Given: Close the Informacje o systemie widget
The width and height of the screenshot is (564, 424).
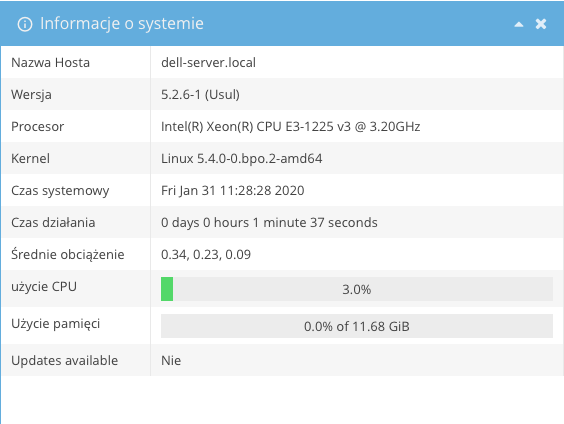Looking at the screenshot, I should [541, 24].
